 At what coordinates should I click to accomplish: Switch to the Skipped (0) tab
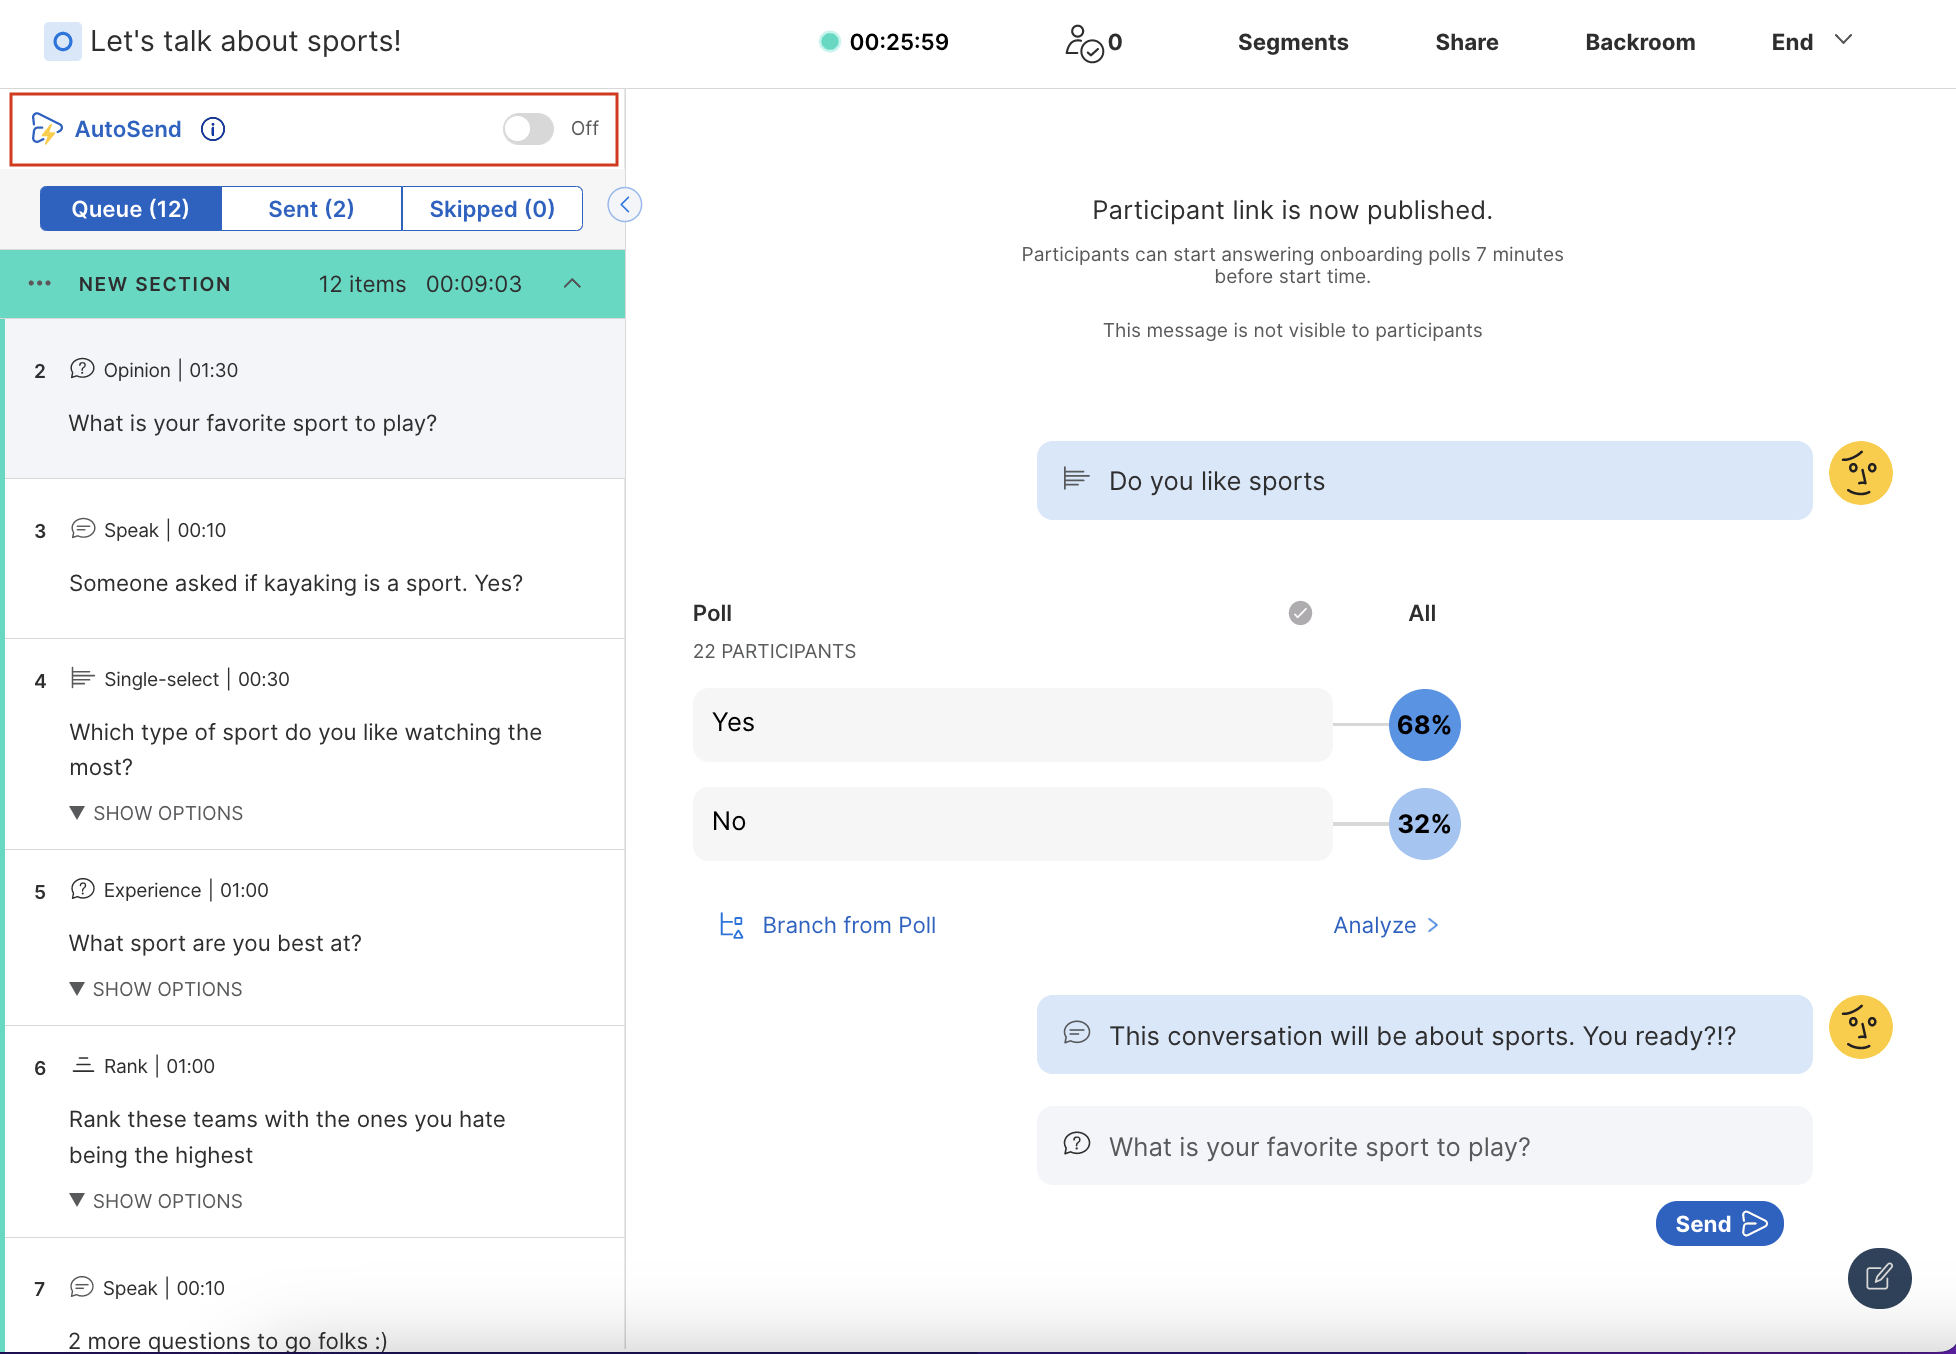492,209
